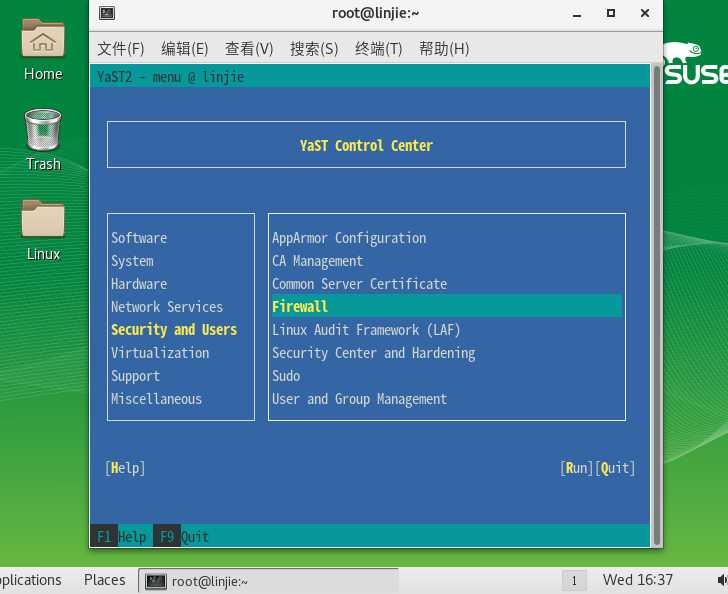Screen dimensions: 728x594
Task: Open the 查看(V) menu
Action: [x=249, y=48]
